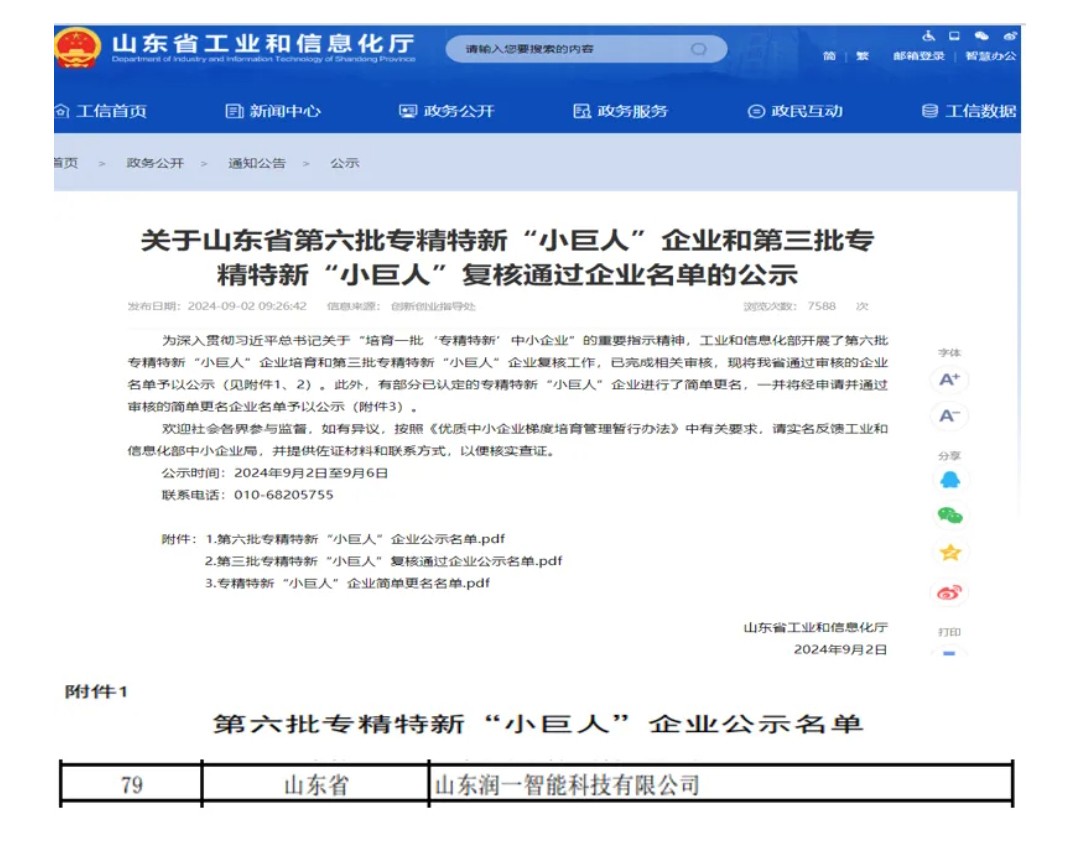1080x864 pixels.
Task: Click the view count 7588
Action: (822, 306)
